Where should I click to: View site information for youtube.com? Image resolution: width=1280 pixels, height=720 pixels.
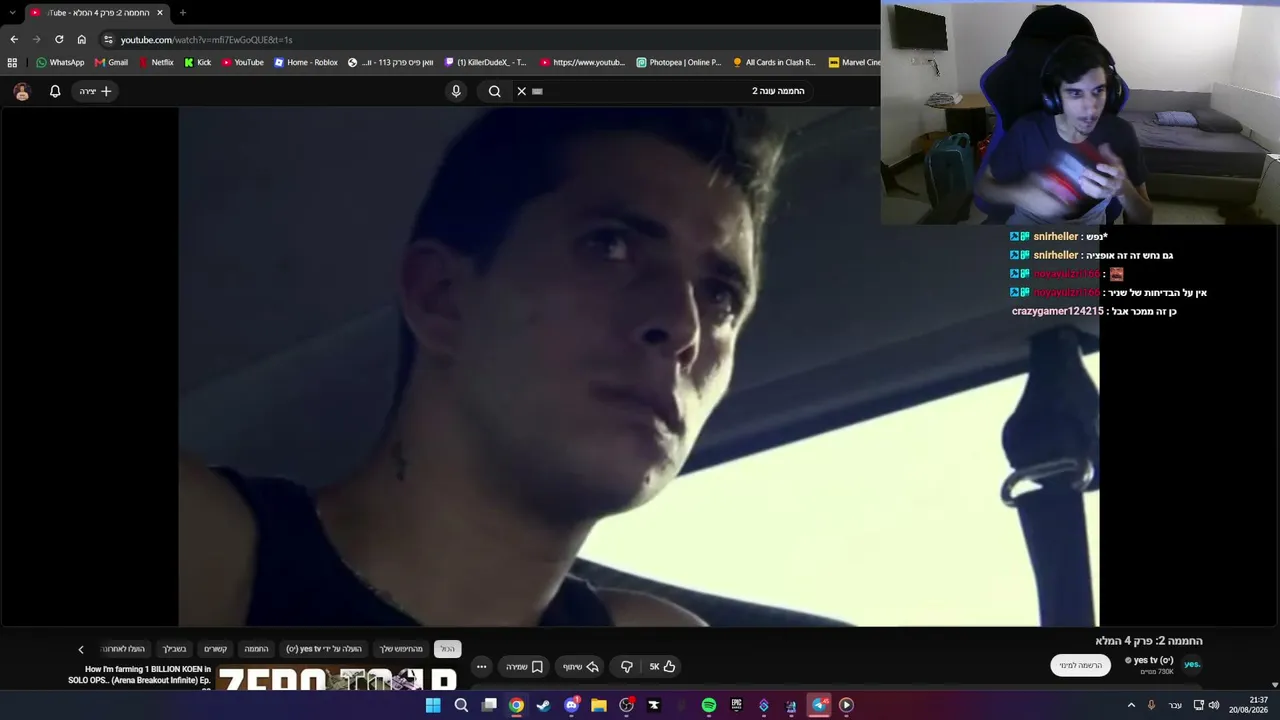click(x=108, y=39)
